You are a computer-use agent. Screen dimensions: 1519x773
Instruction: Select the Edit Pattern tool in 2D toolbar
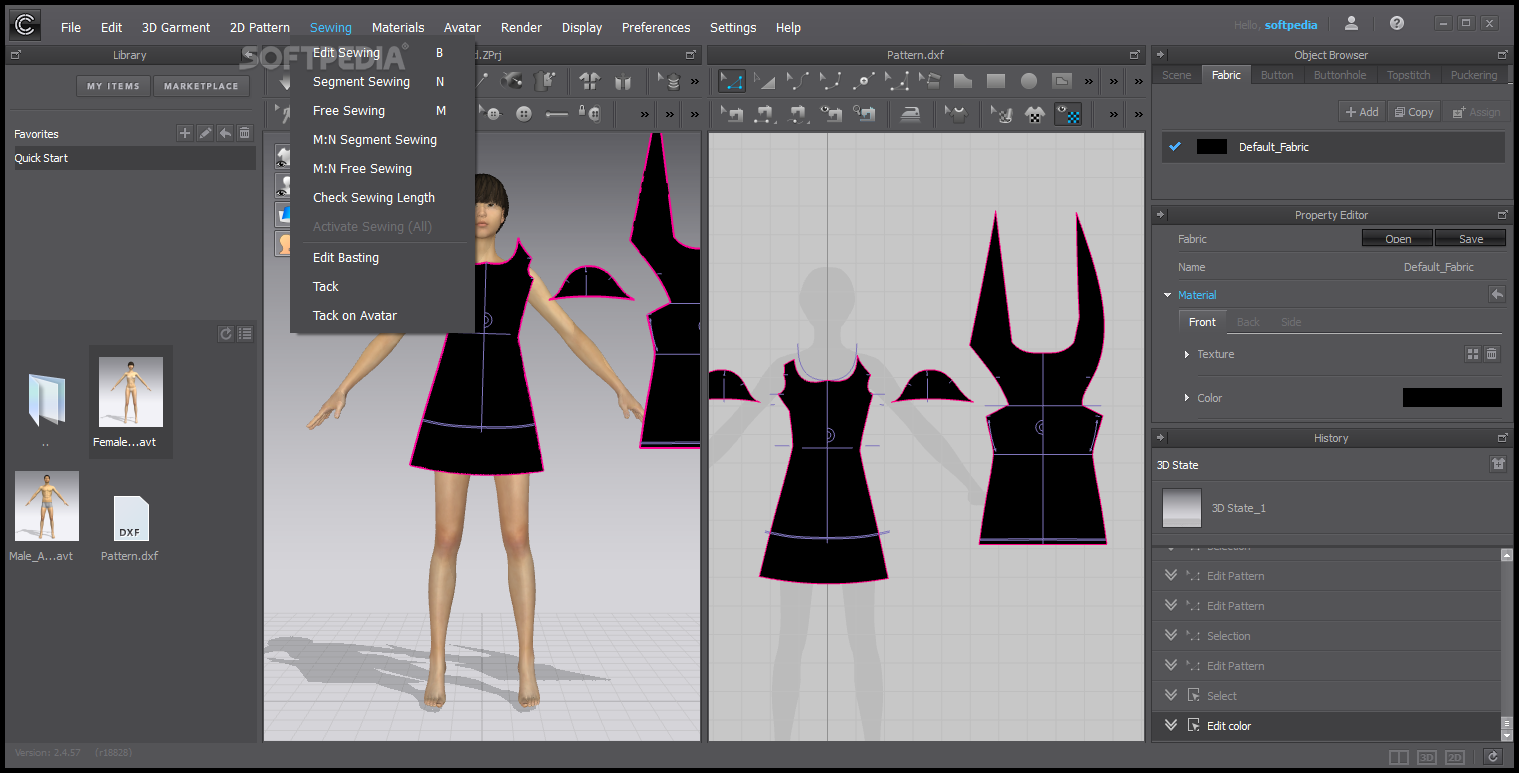tap(732, 81)
